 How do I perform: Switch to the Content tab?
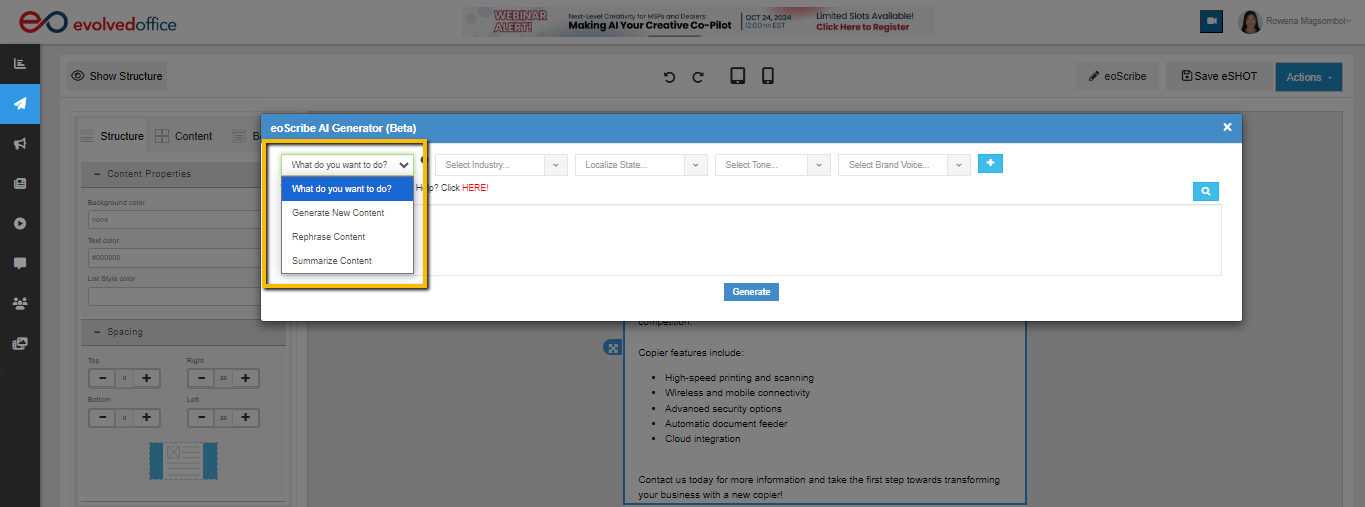183,136
